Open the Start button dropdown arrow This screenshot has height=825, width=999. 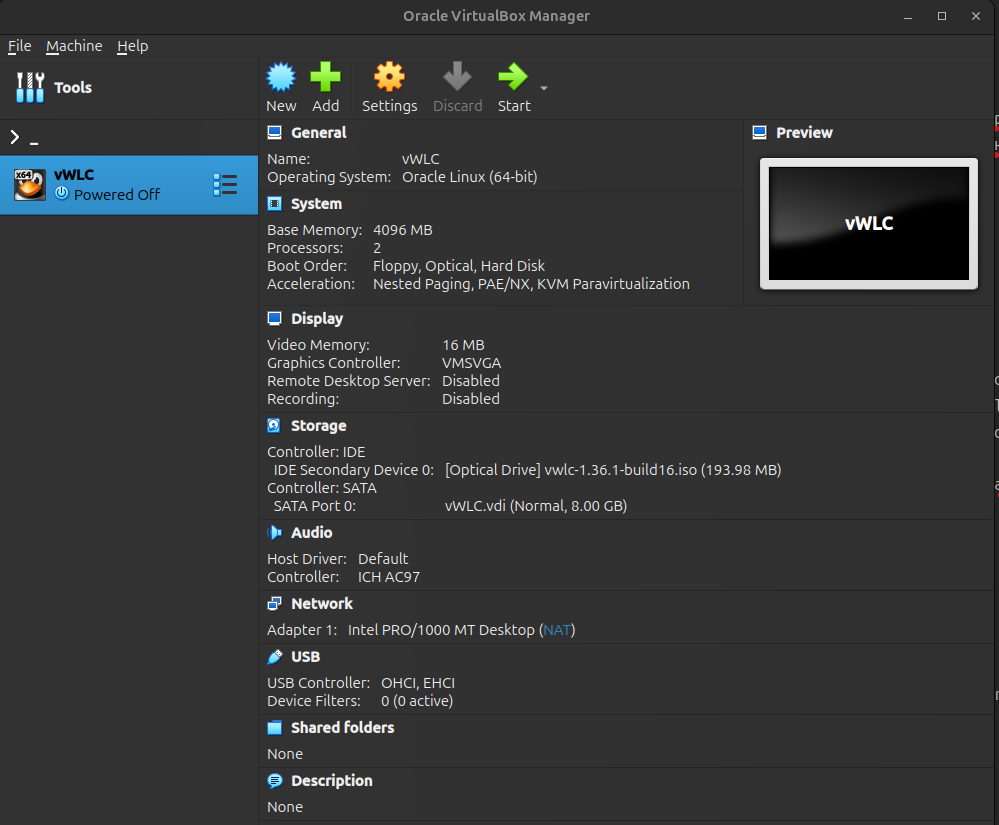[x=543, y=88]
